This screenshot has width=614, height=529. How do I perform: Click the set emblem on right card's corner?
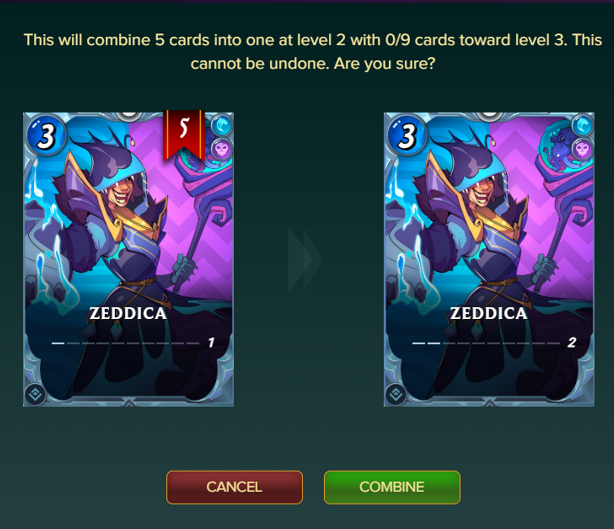tap(396, 394)
